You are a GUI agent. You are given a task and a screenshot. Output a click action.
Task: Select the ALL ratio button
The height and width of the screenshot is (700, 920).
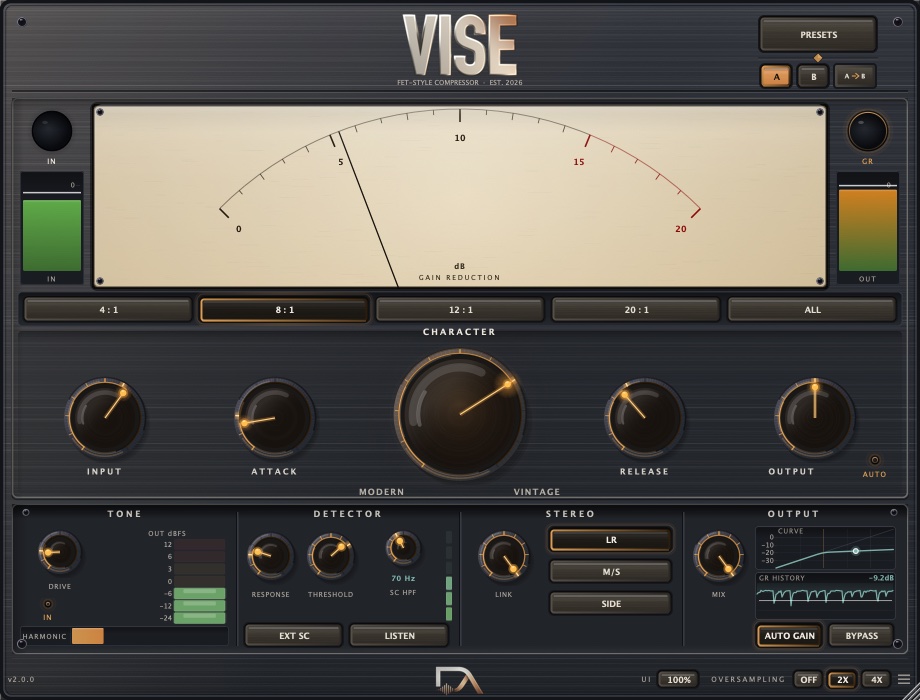[813, 310]
